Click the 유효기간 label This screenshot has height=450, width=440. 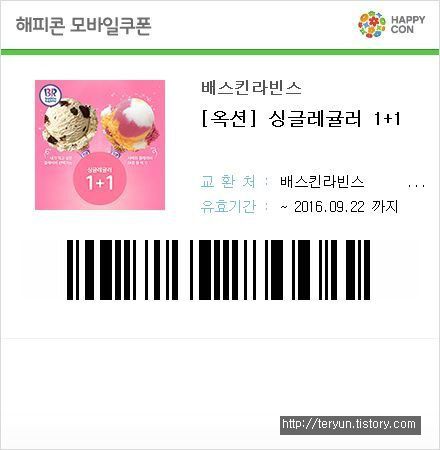coord(228,207)
